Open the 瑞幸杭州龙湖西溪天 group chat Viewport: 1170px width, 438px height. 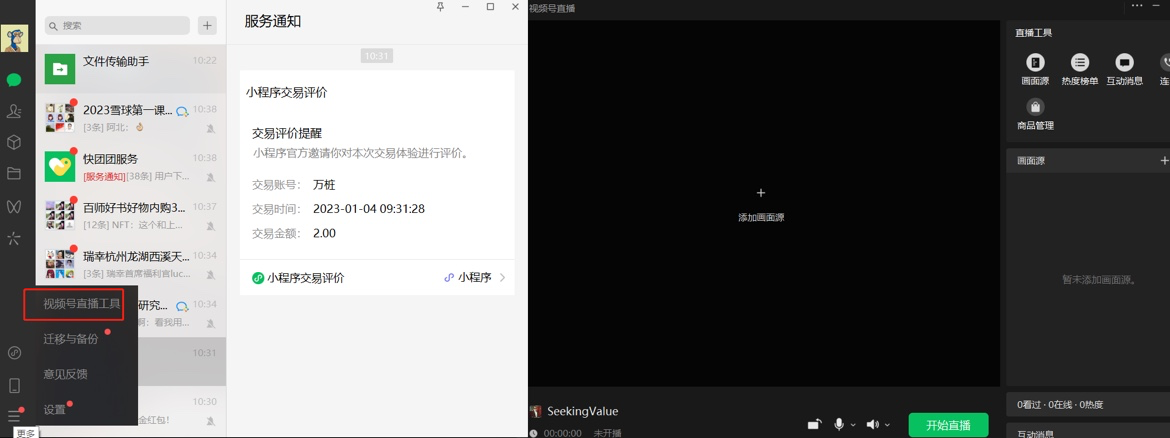(131, 263)
